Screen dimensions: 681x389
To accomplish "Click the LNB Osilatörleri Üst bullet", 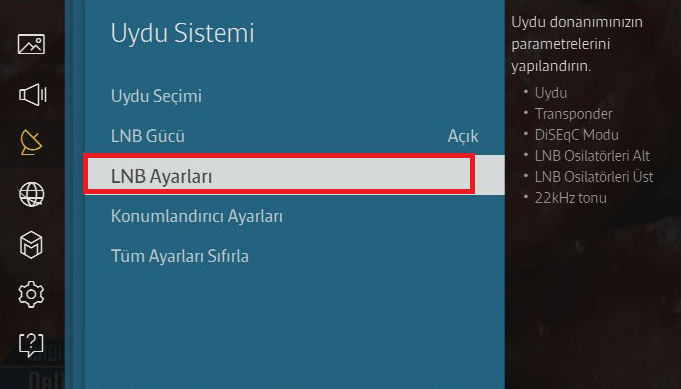I will point(594,176).
